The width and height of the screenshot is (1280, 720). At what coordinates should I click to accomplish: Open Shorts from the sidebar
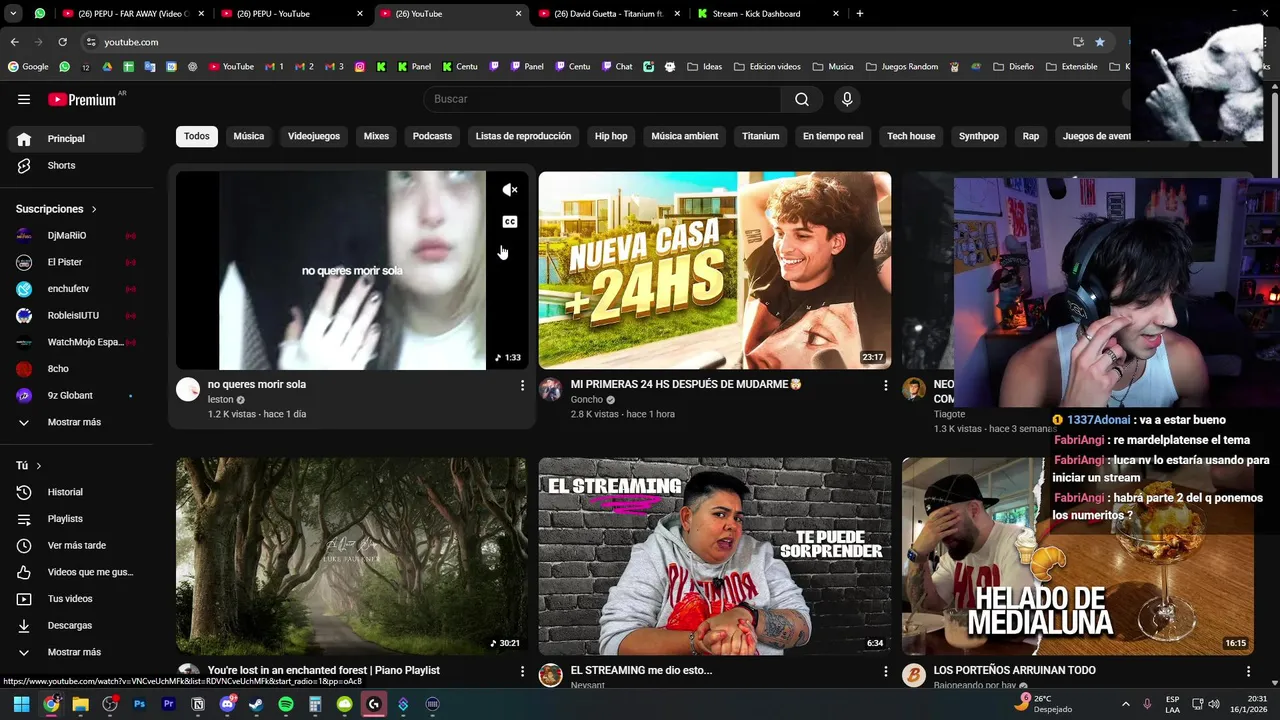click(x=76, y=165)
